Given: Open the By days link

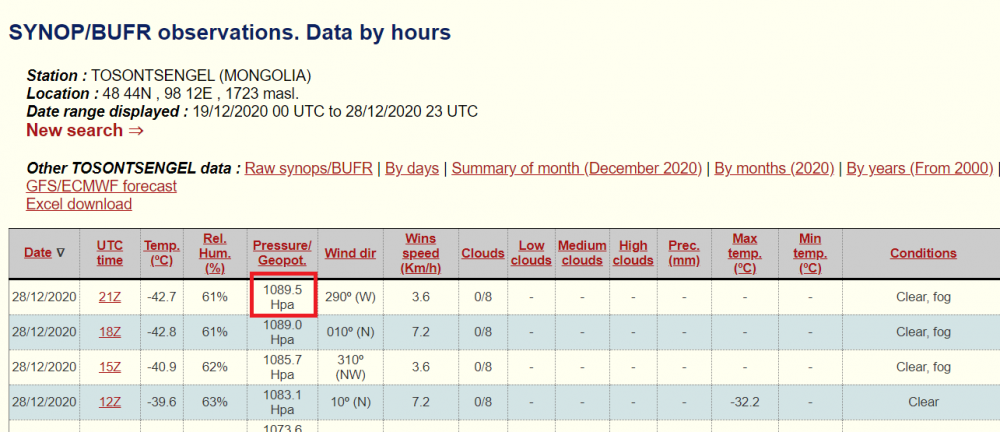Looking at the screenshot, I should point(412,168).
